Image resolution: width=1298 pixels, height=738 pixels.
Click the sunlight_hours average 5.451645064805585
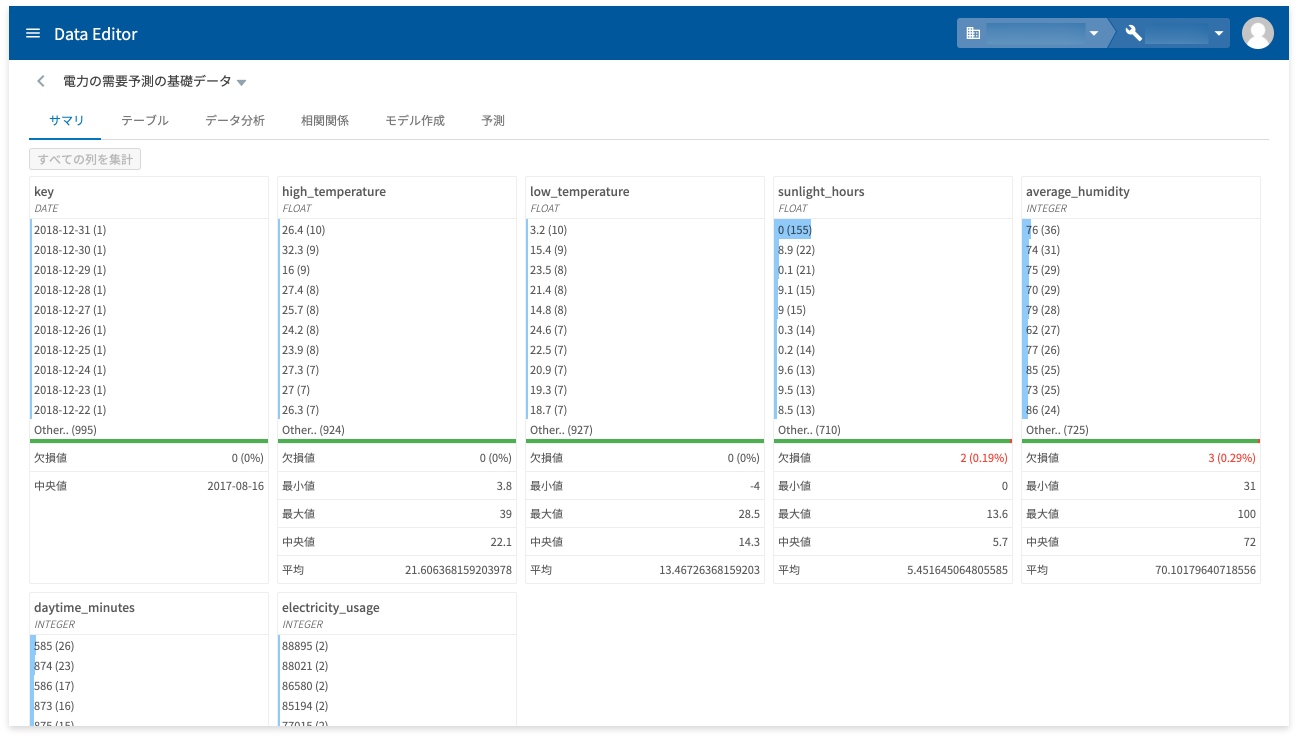[958, 570]
